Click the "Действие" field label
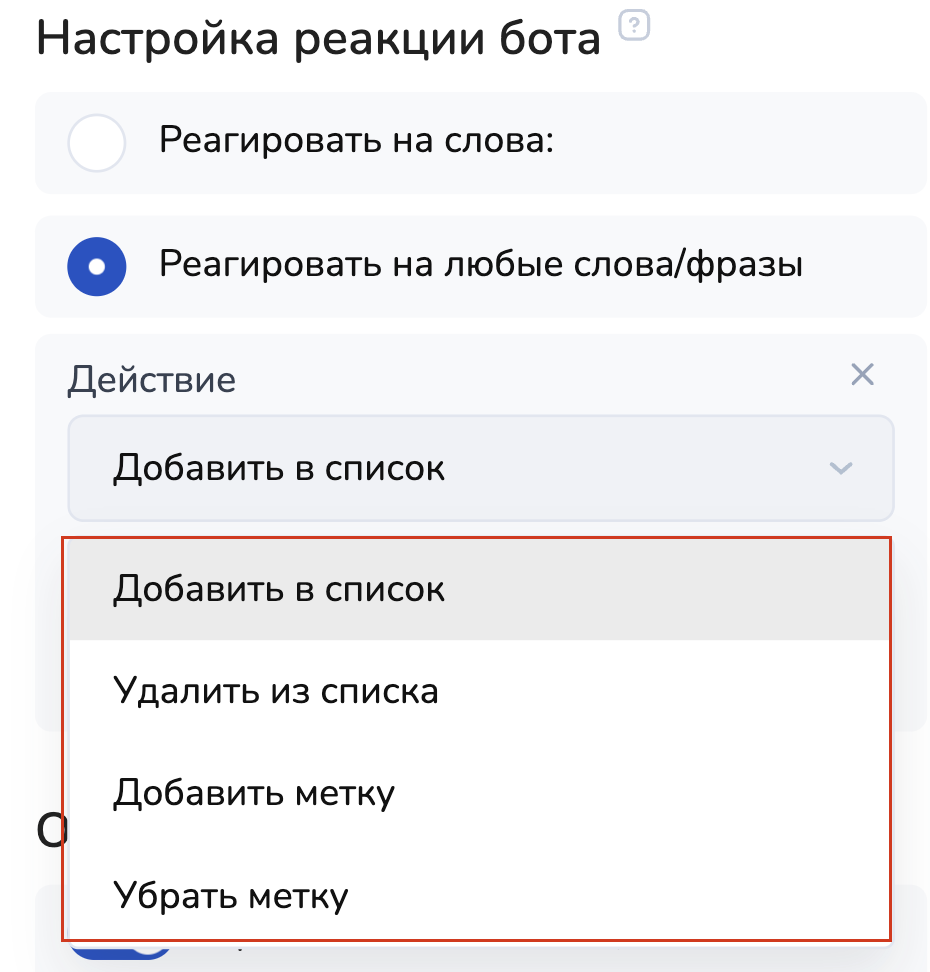 [152, 380]
